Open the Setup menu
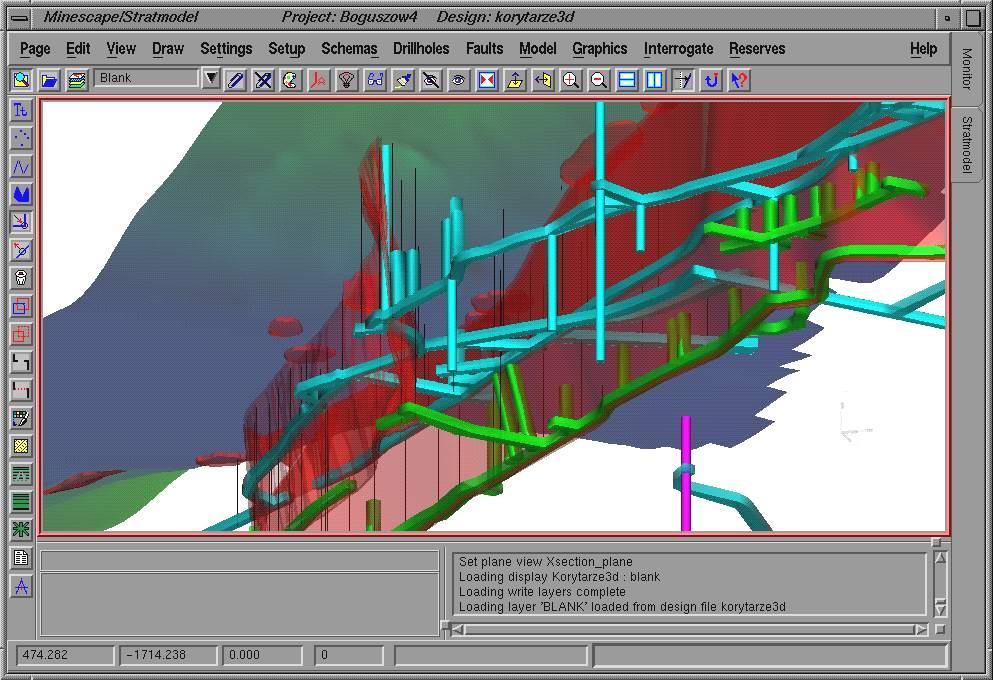The height and width of the screenshot is (680, 993). 286,49
